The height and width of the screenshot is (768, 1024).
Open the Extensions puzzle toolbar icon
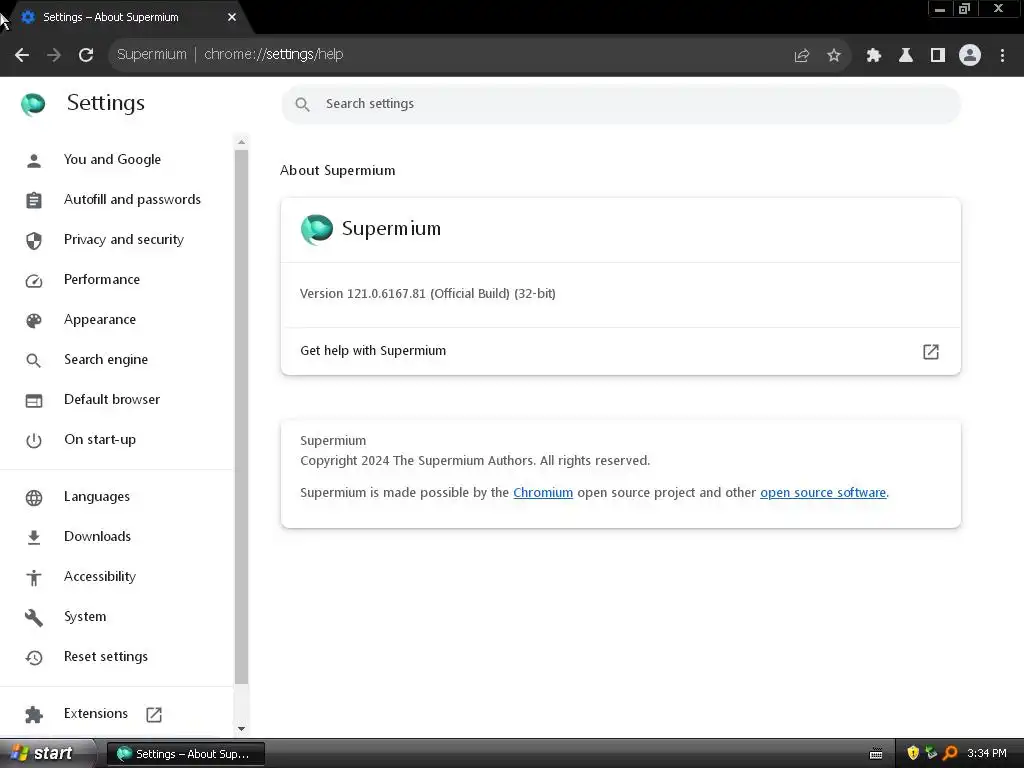pos(873,56)
